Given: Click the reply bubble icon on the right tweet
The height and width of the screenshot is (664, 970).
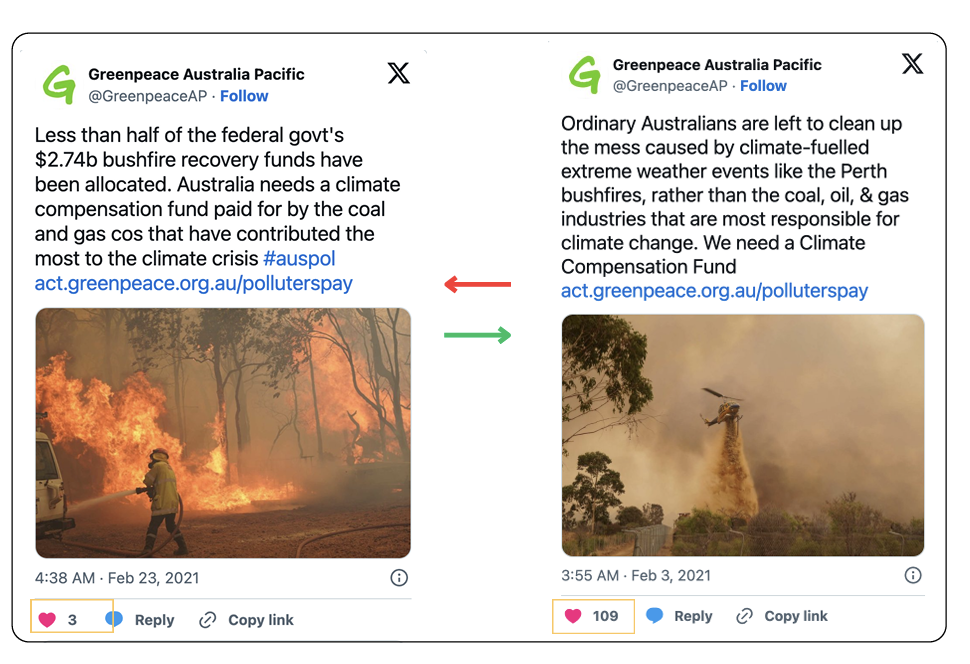Looking at the screenshot, I should tap(655, 616).
